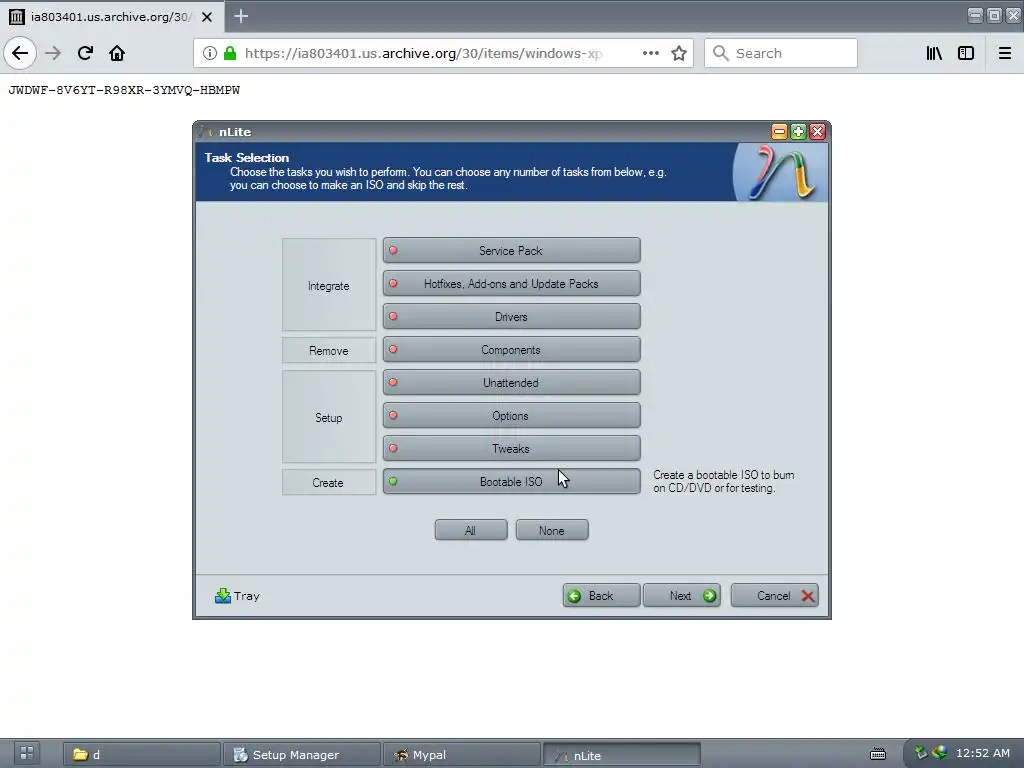The width and height of the screenshot is (1024, 768).
Task: Toggle the Components removal task
Action: coord(511,350)
